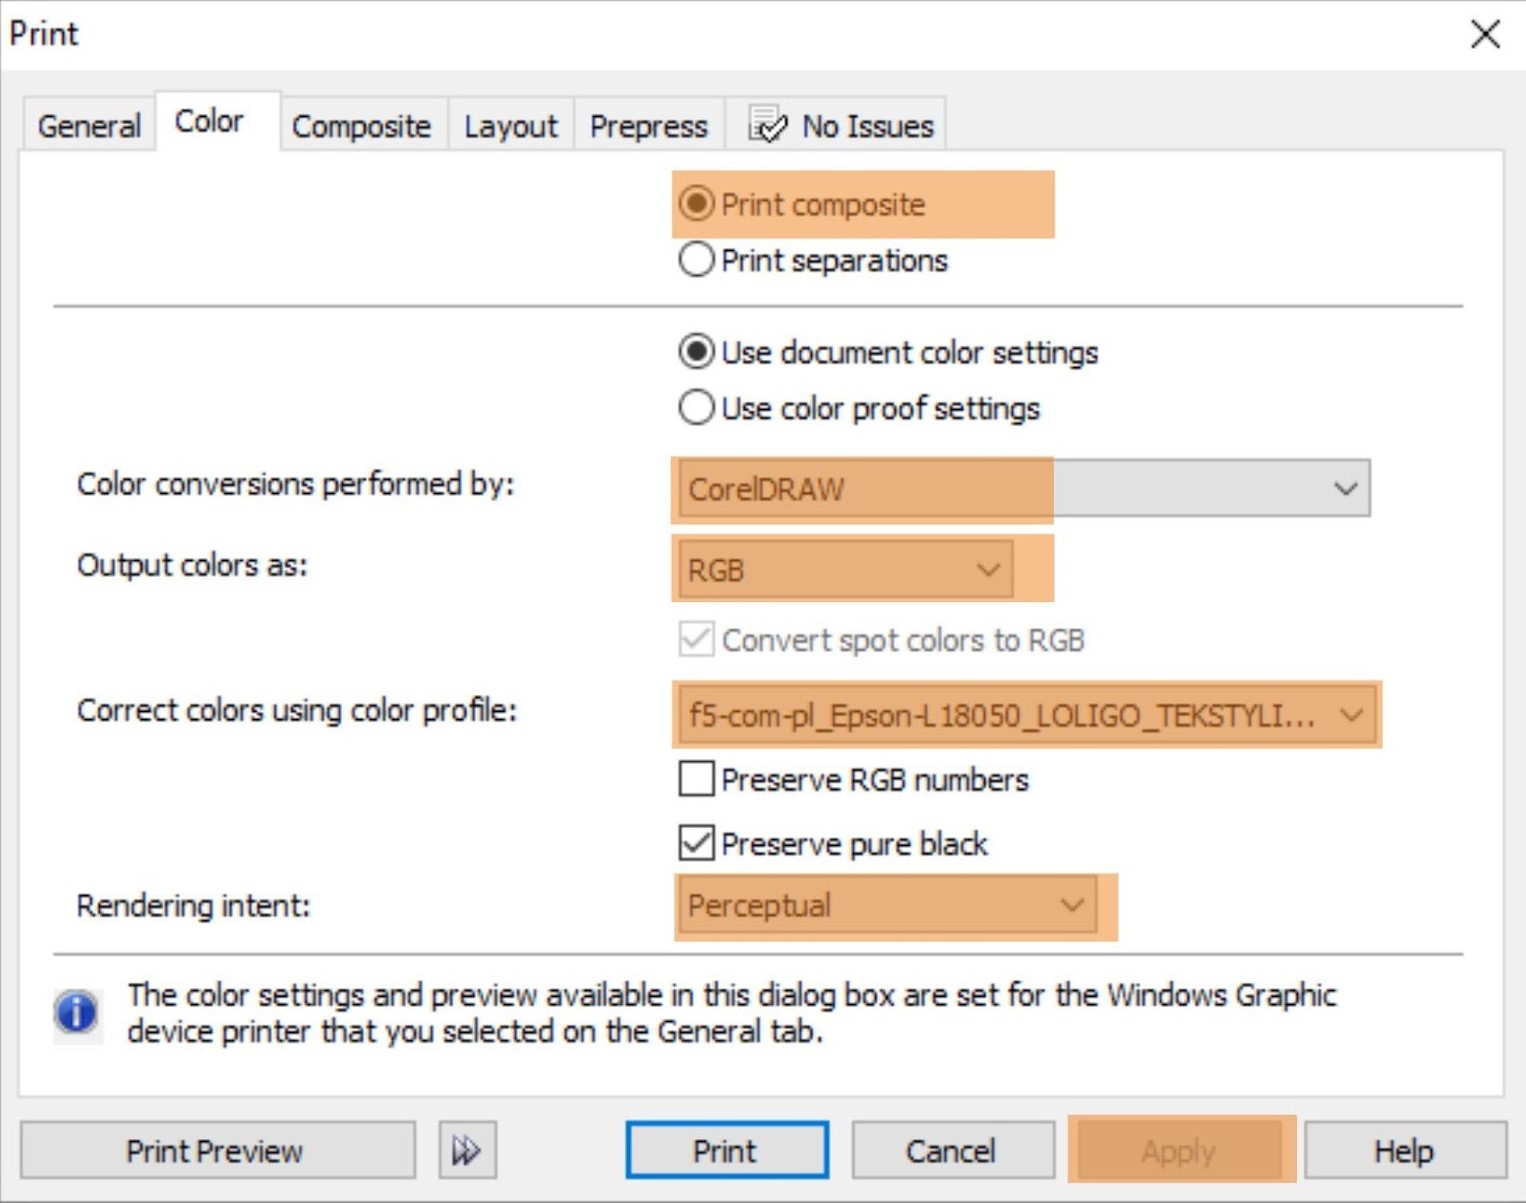Switch to the Prepress tab
Screen dimensions: 1526x1203
(648, 126)
